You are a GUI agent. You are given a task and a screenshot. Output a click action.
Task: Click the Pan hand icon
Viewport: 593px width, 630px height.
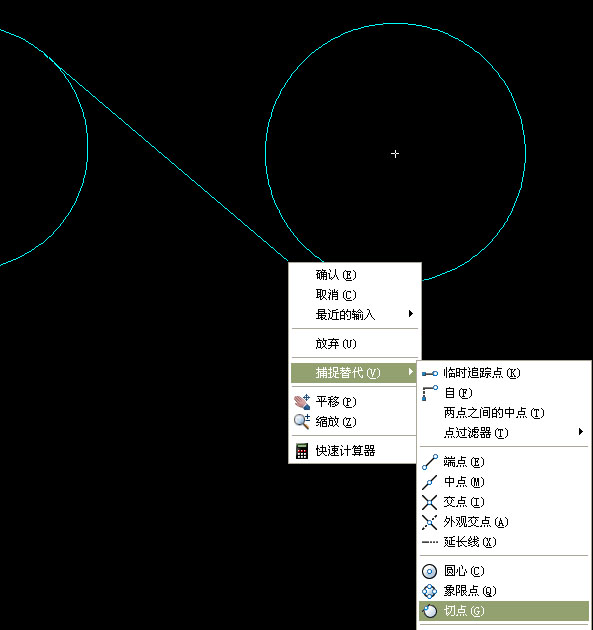(x=302, y=402)
